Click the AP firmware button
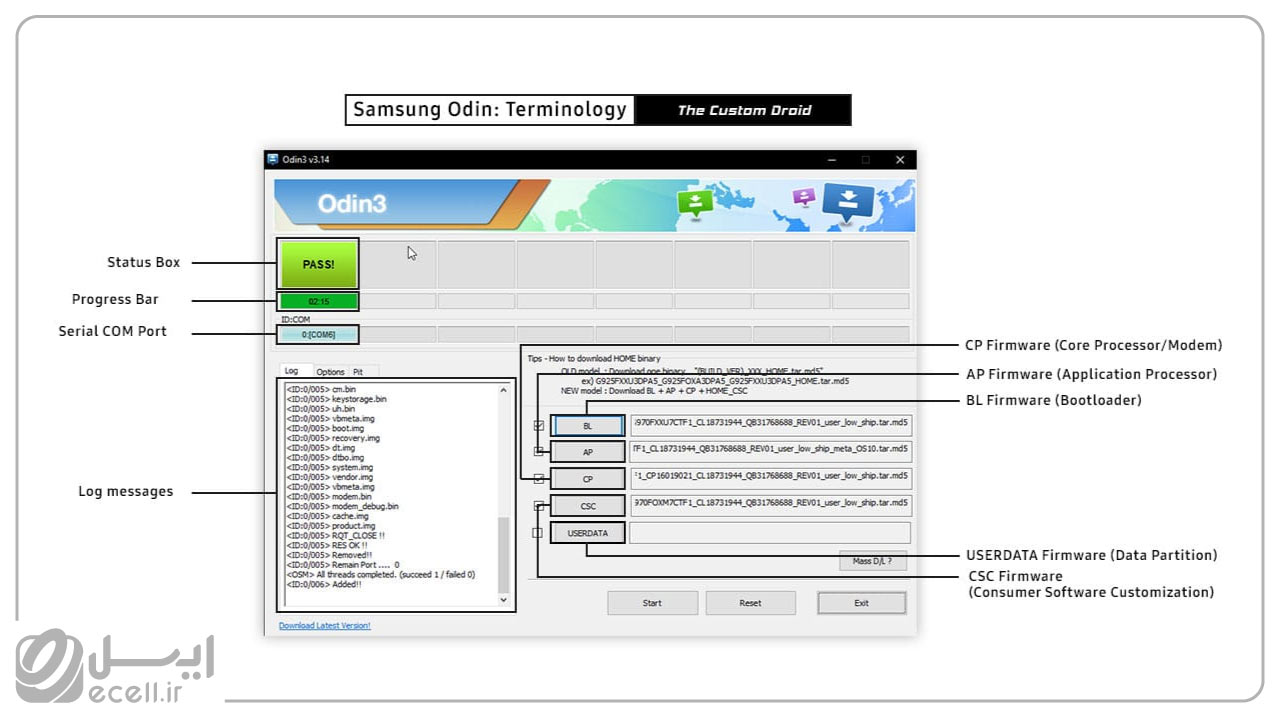 pos(588,452)
